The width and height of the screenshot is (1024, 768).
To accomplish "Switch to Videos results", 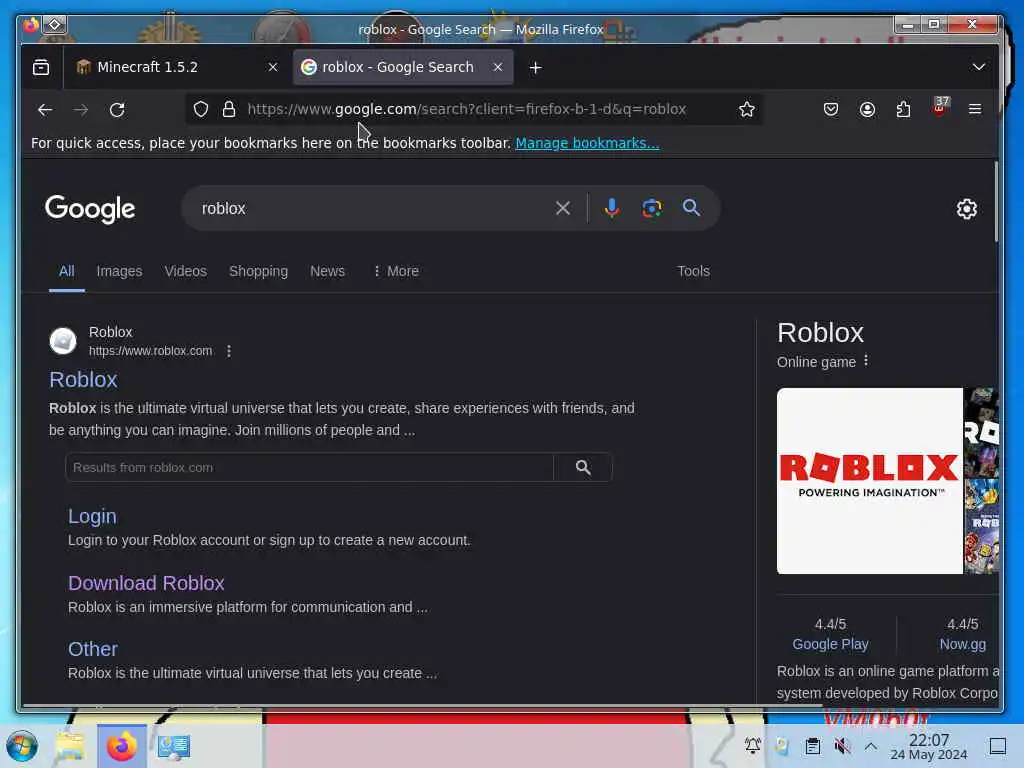I will click(185, 271).
